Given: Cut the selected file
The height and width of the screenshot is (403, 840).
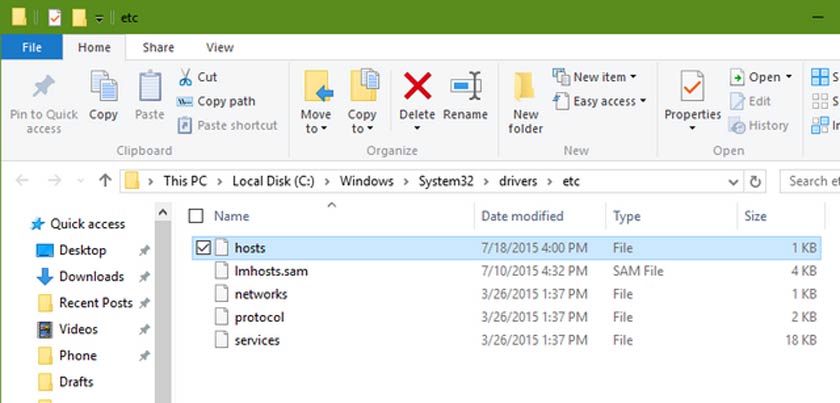Looking at the screenshot, I should pos(198,77).
